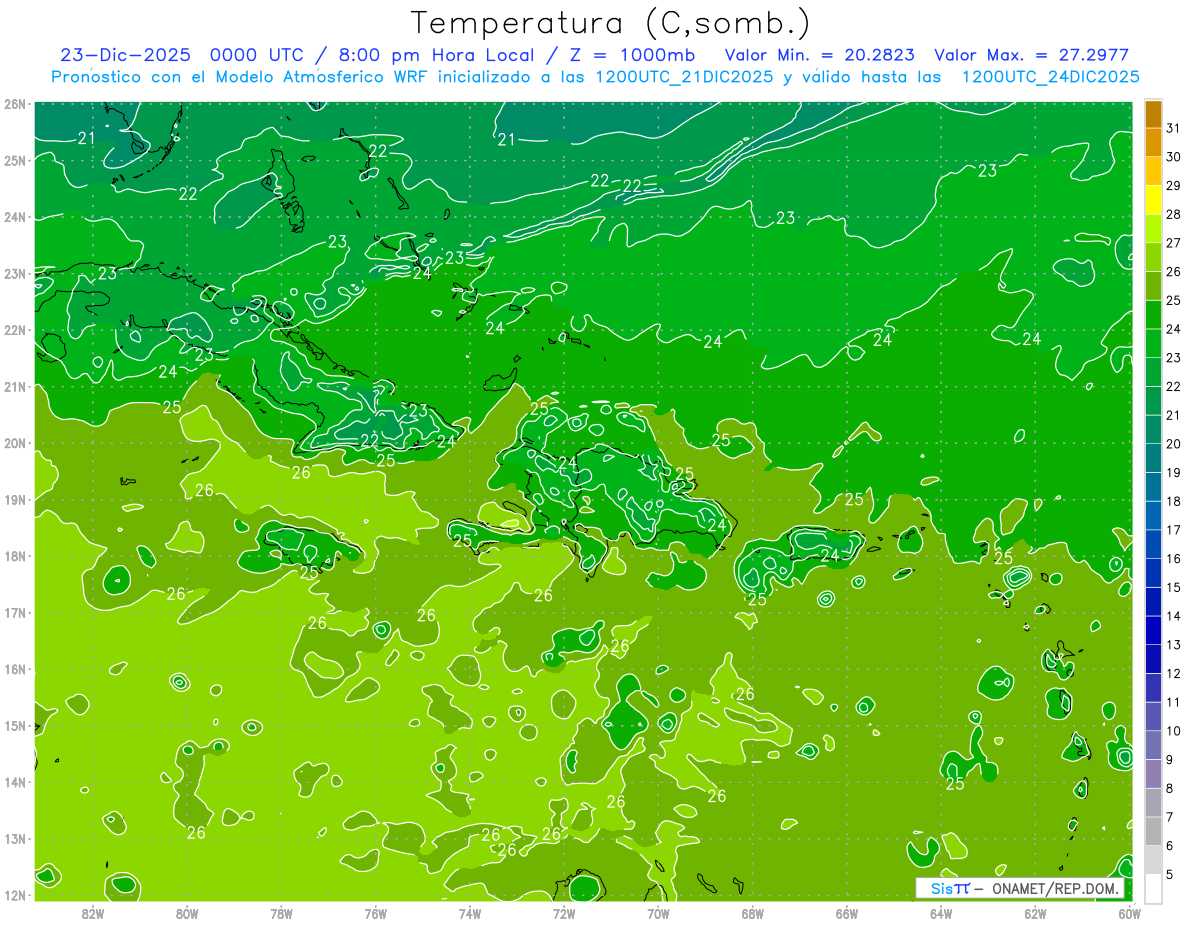This screenshot has width=1200, height=927.
Task: Click the orange colorbar segment between 30 and 31
Action: click(x=1153, y=143)
